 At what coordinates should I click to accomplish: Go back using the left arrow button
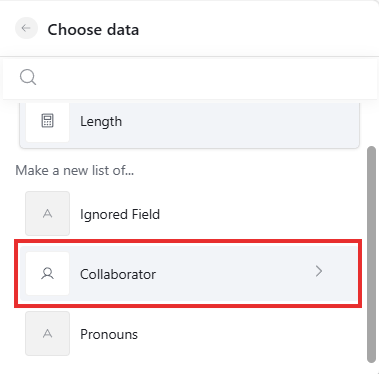tap(26, 28)
